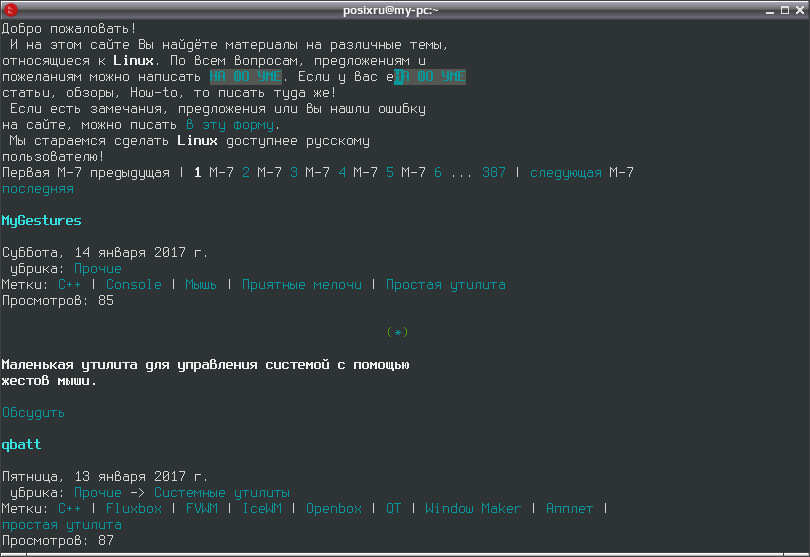810x557 pixels.
Task: Click the window title 'posixru@my-pc:~'
Action: coord(391,10)
